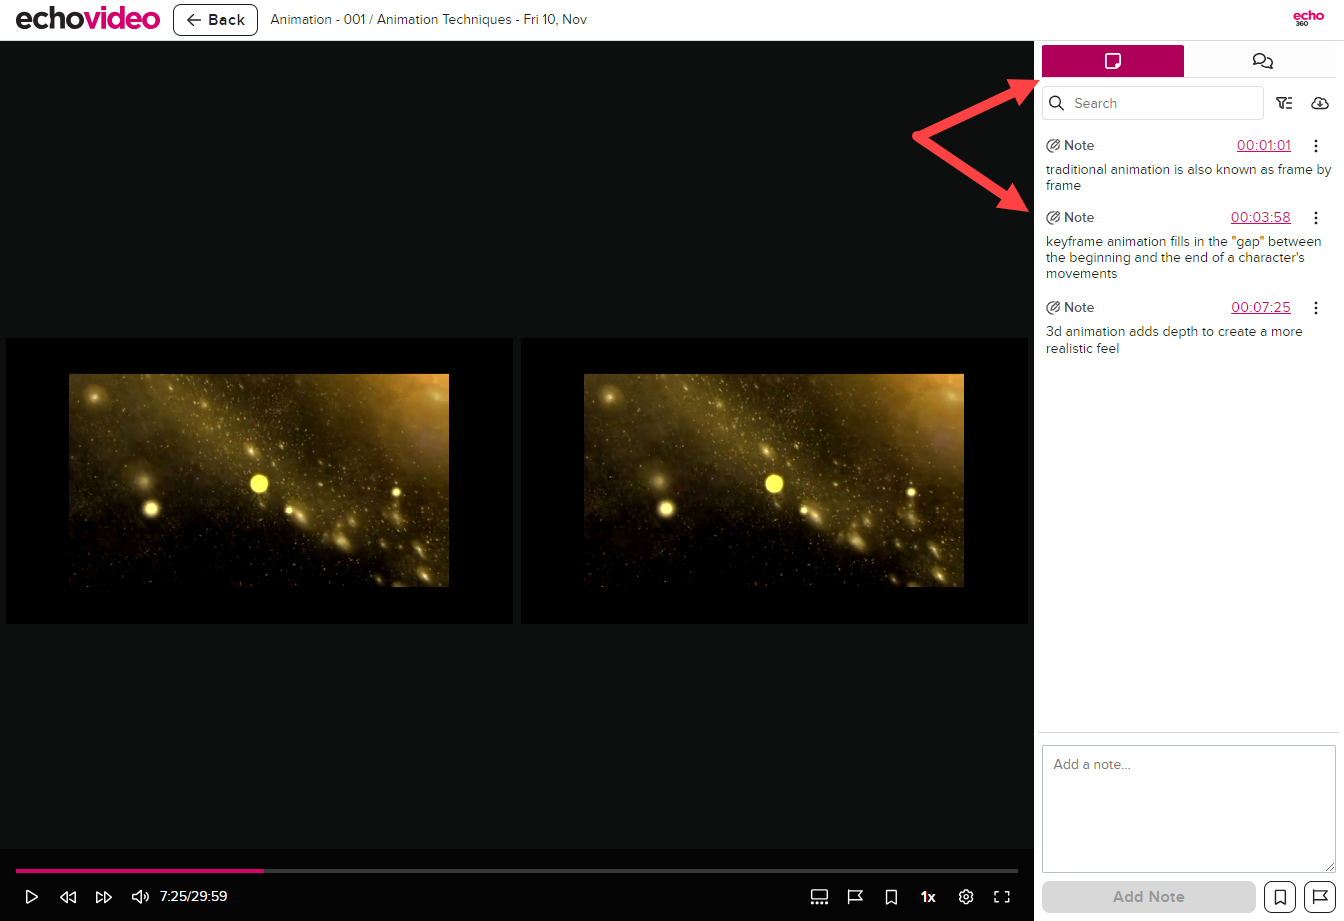The width and height of the screenshot is (1344, 921).
Task: Open the video layout options icon
Action: (819, 897)
